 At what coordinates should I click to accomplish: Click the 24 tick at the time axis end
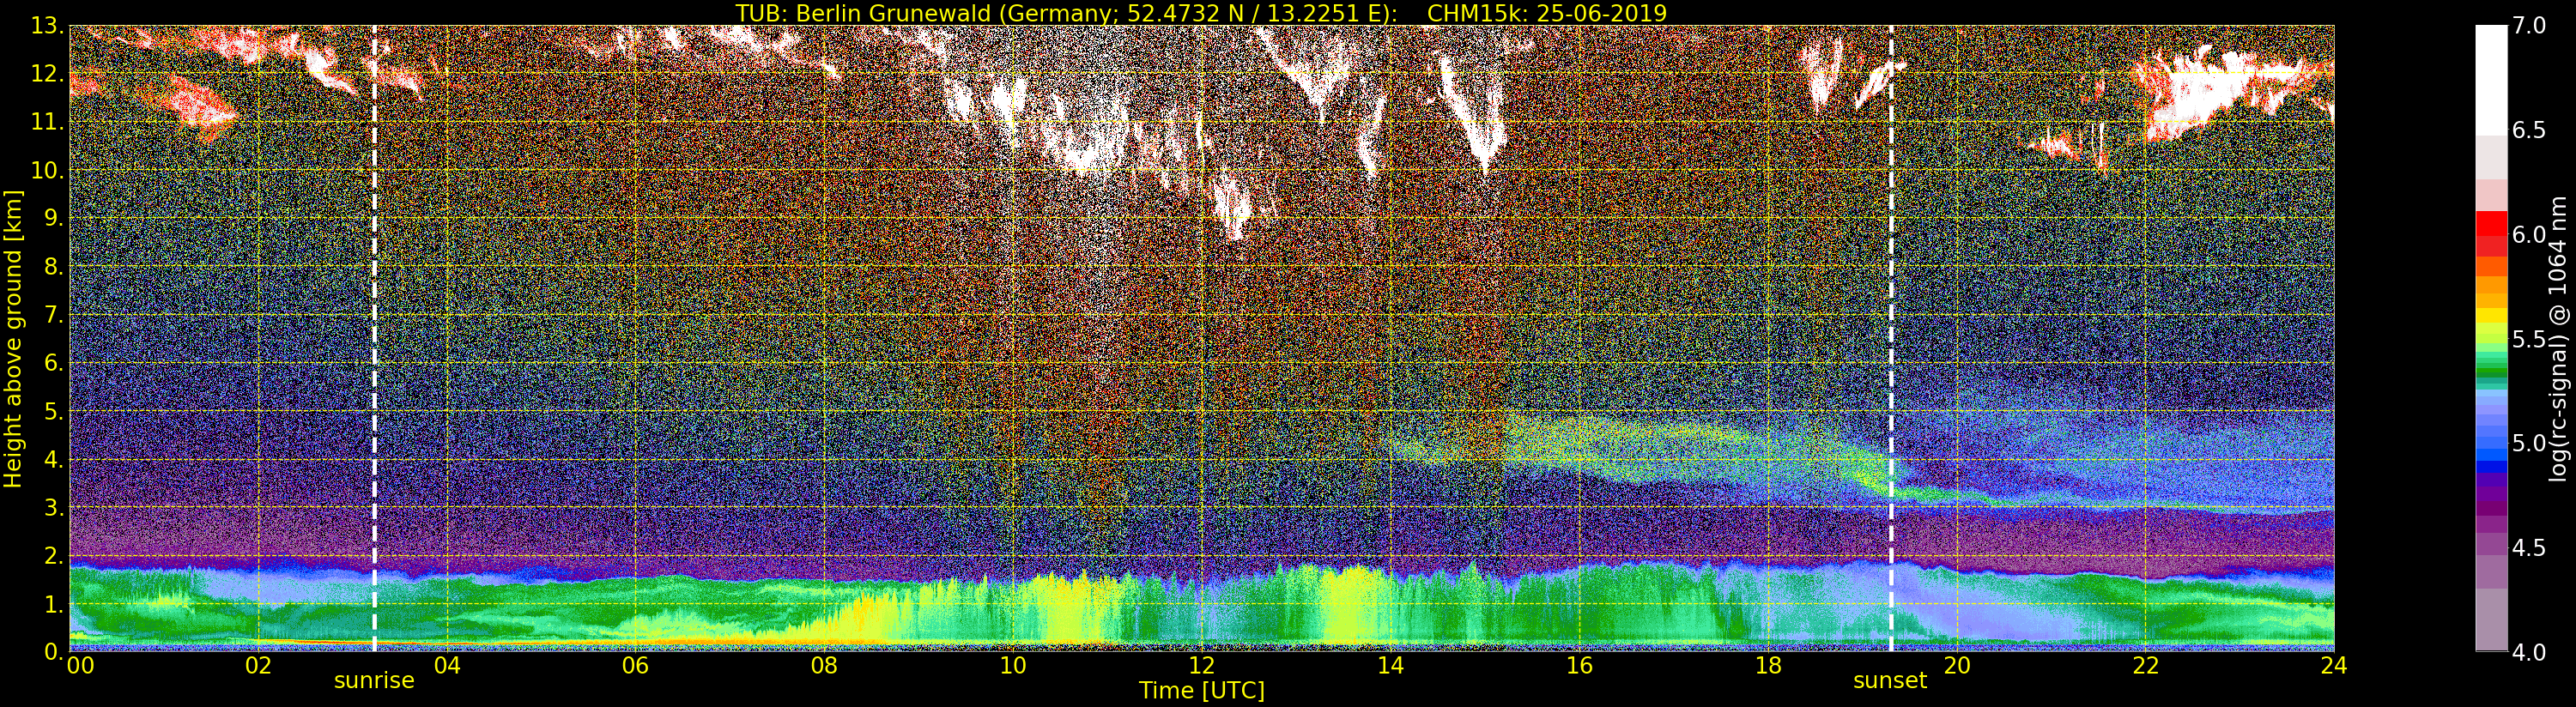pos(2333,666)
